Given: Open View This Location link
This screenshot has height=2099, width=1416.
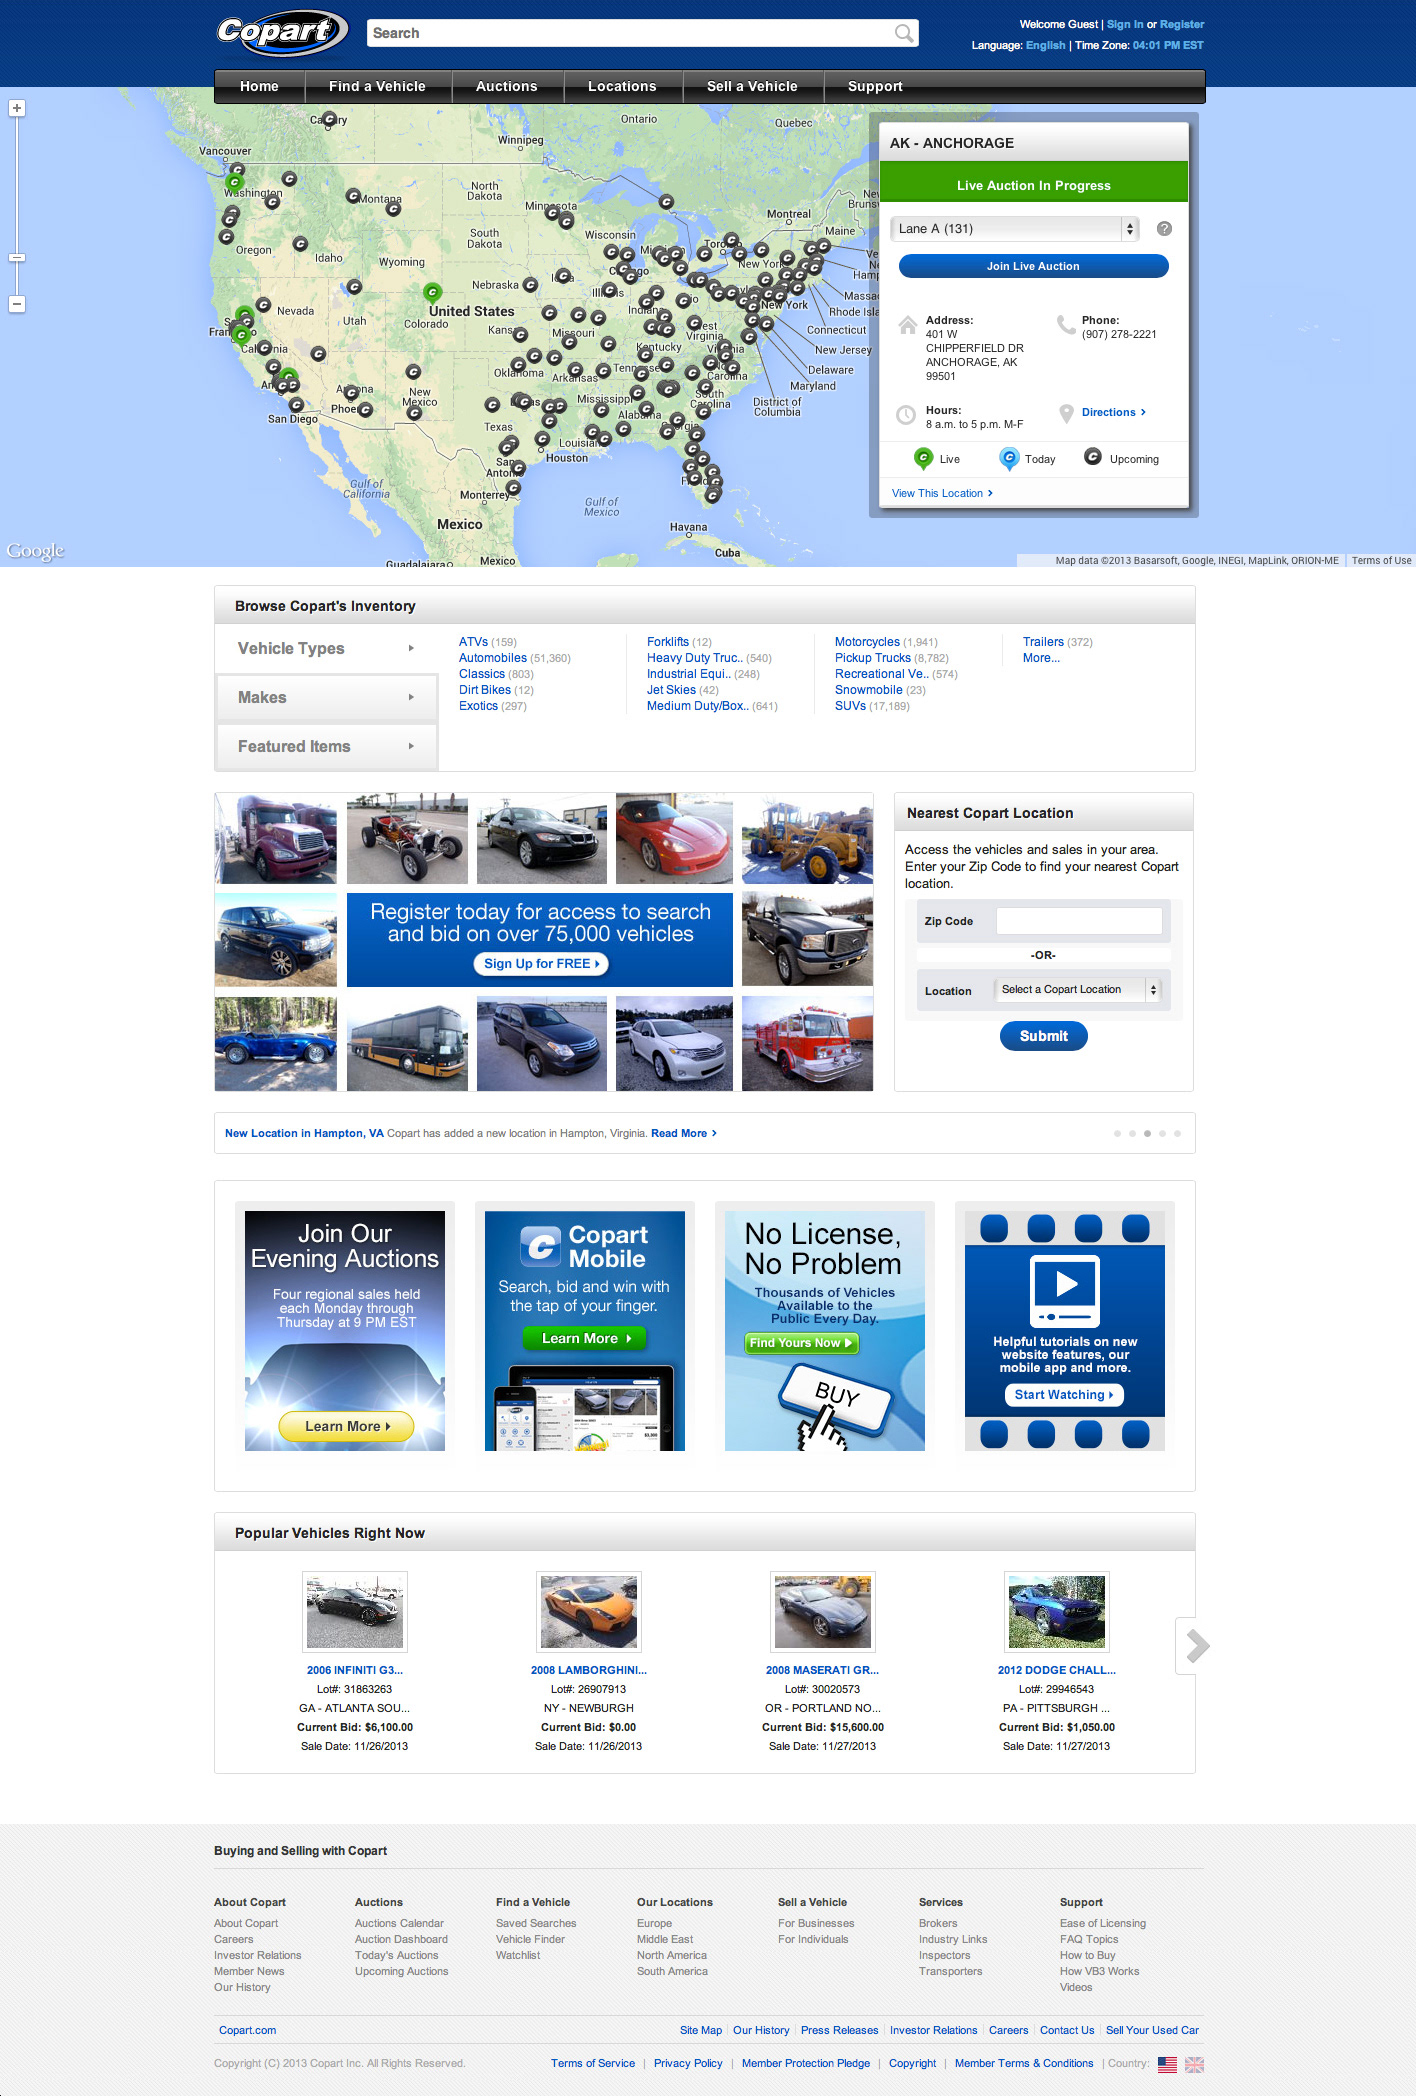Looking at the screenshot, I should tap(942, 494).
